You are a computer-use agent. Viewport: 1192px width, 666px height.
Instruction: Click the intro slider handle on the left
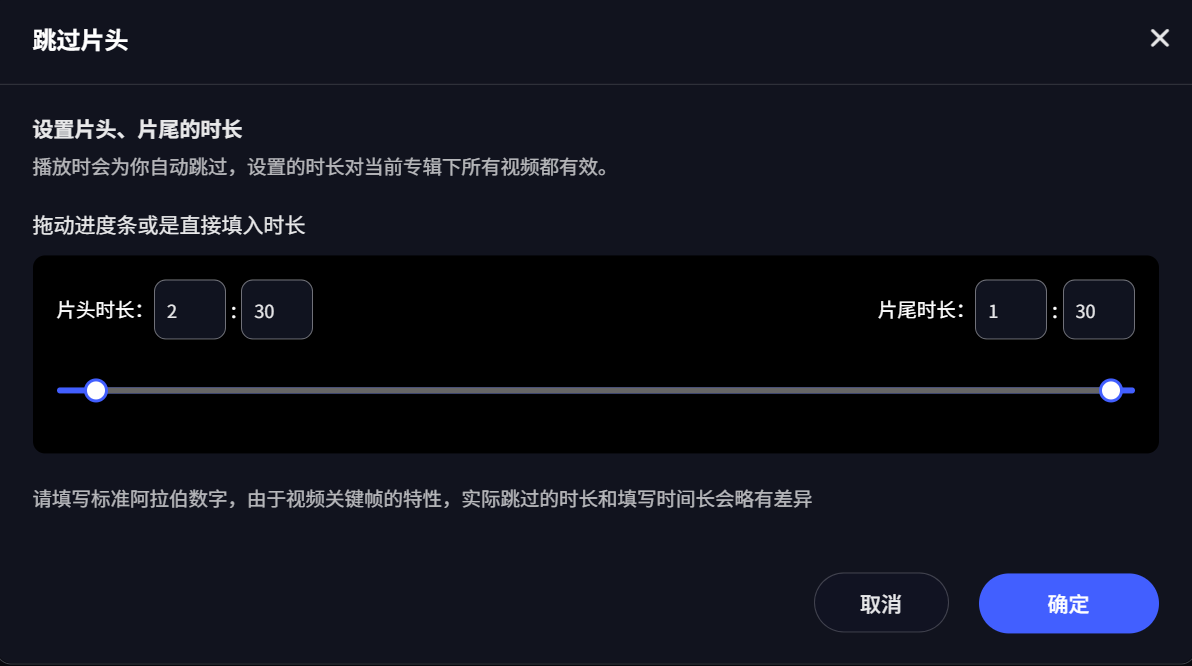pyautogui.click(x=96, y=390)
